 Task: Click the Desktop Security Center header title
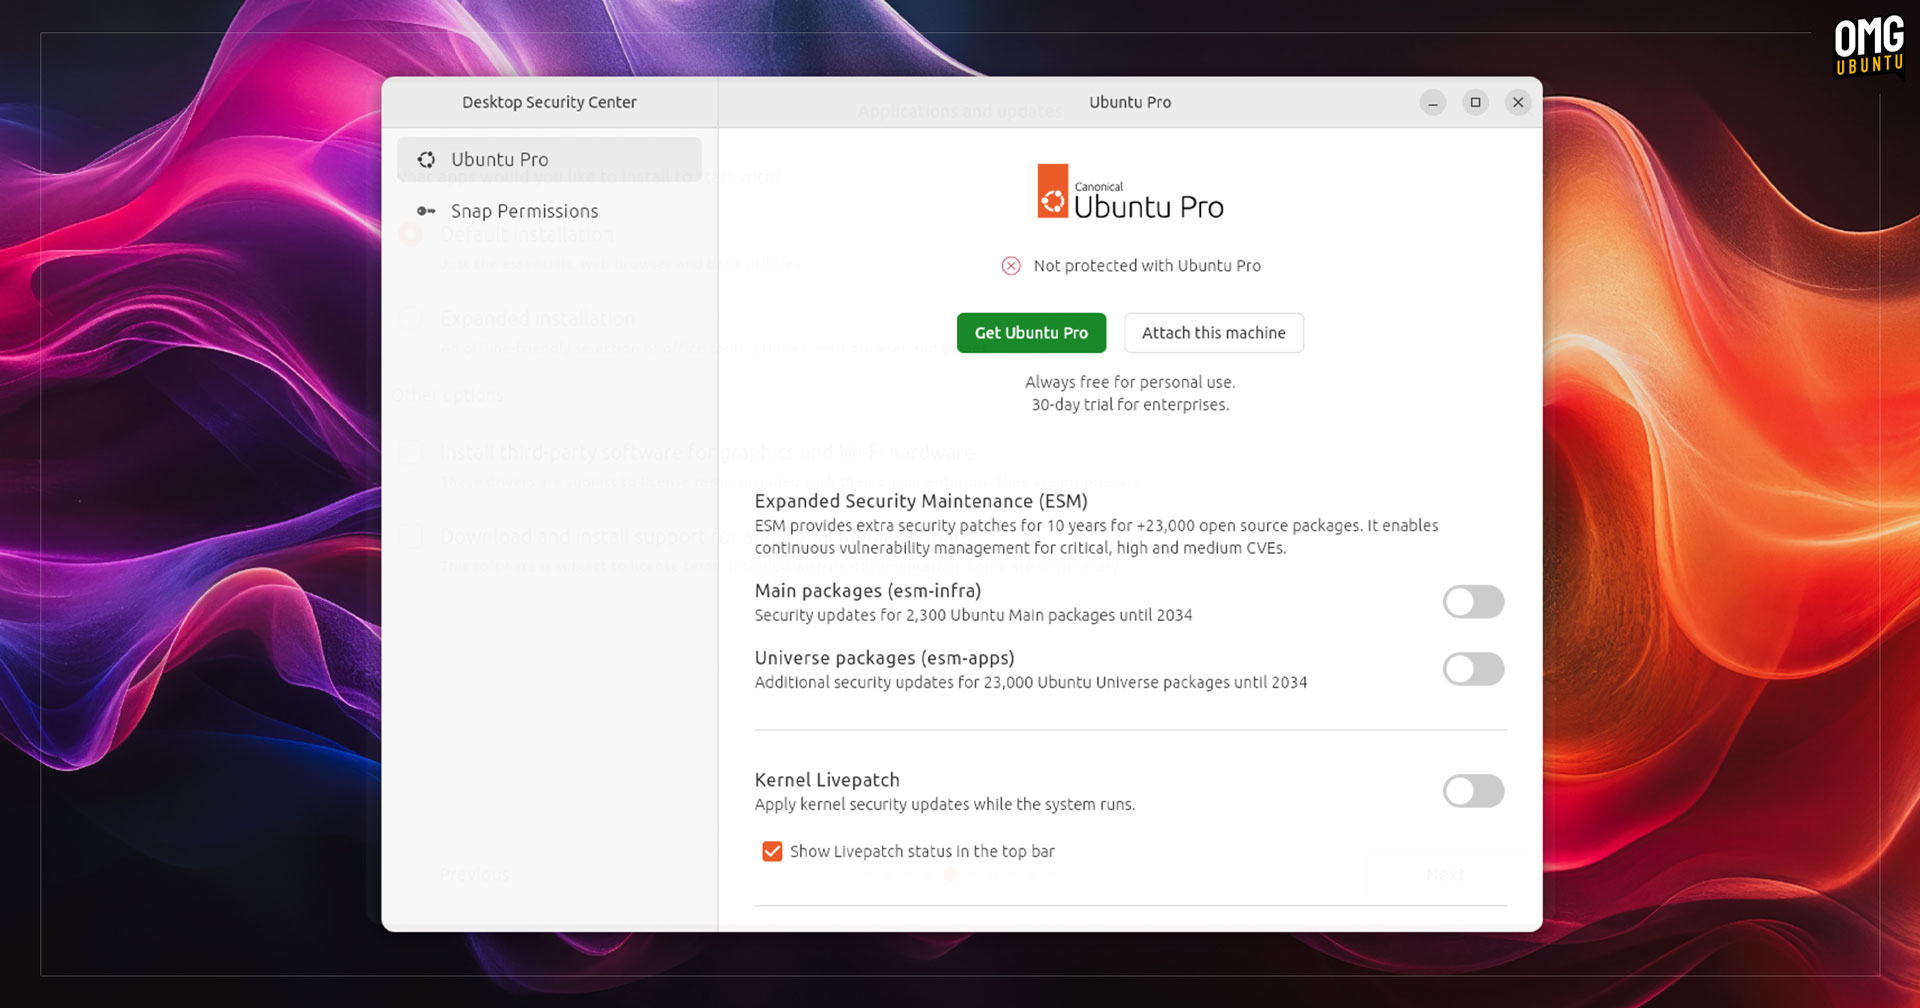point(549,102)
